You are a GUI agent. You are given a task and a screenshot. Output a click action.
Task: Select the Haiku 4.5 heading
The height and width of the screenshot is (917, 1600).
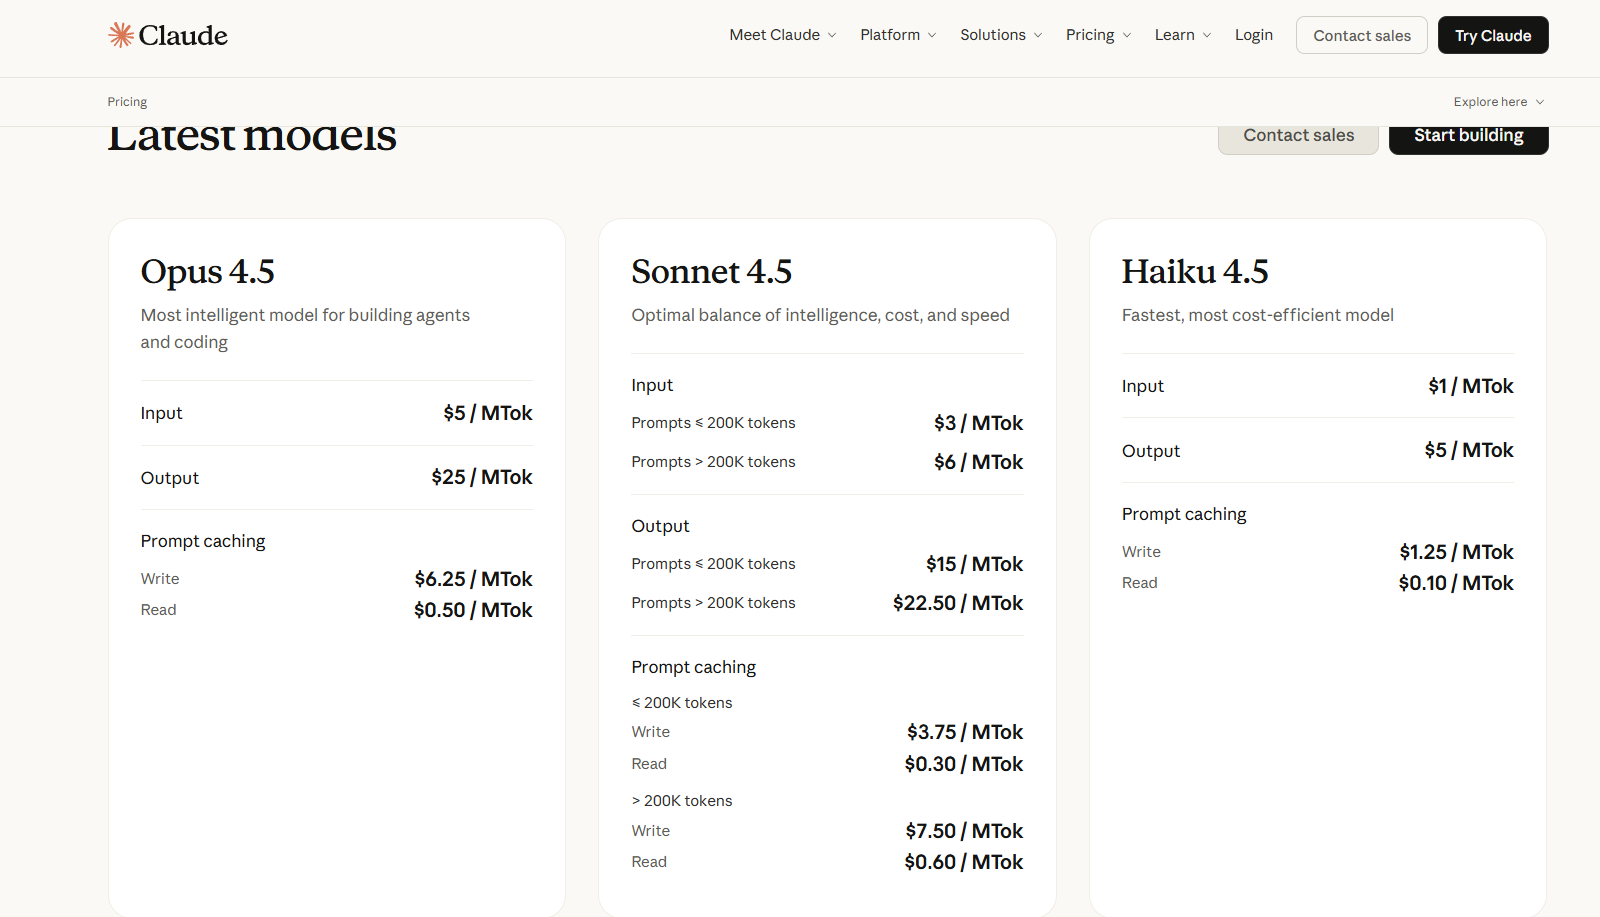pos(1195,271)
